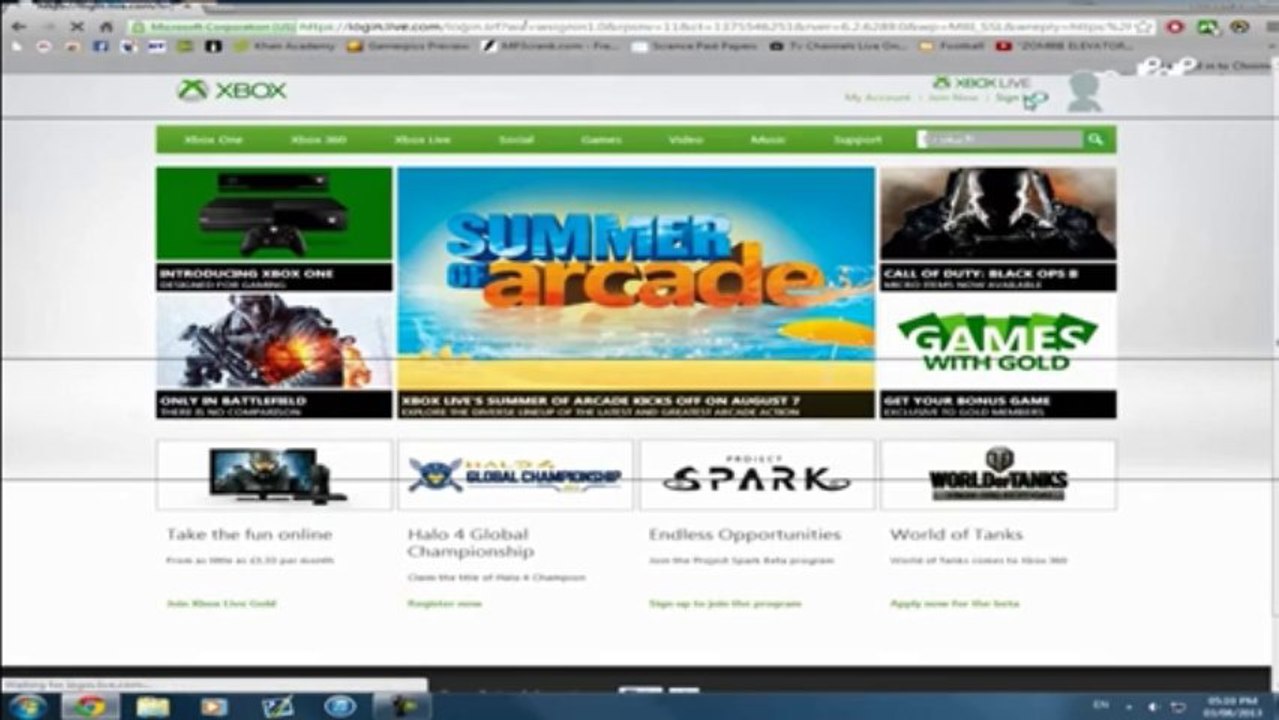Open the Video nav menu
The image size is (1279, 720).
click(686, 140)
